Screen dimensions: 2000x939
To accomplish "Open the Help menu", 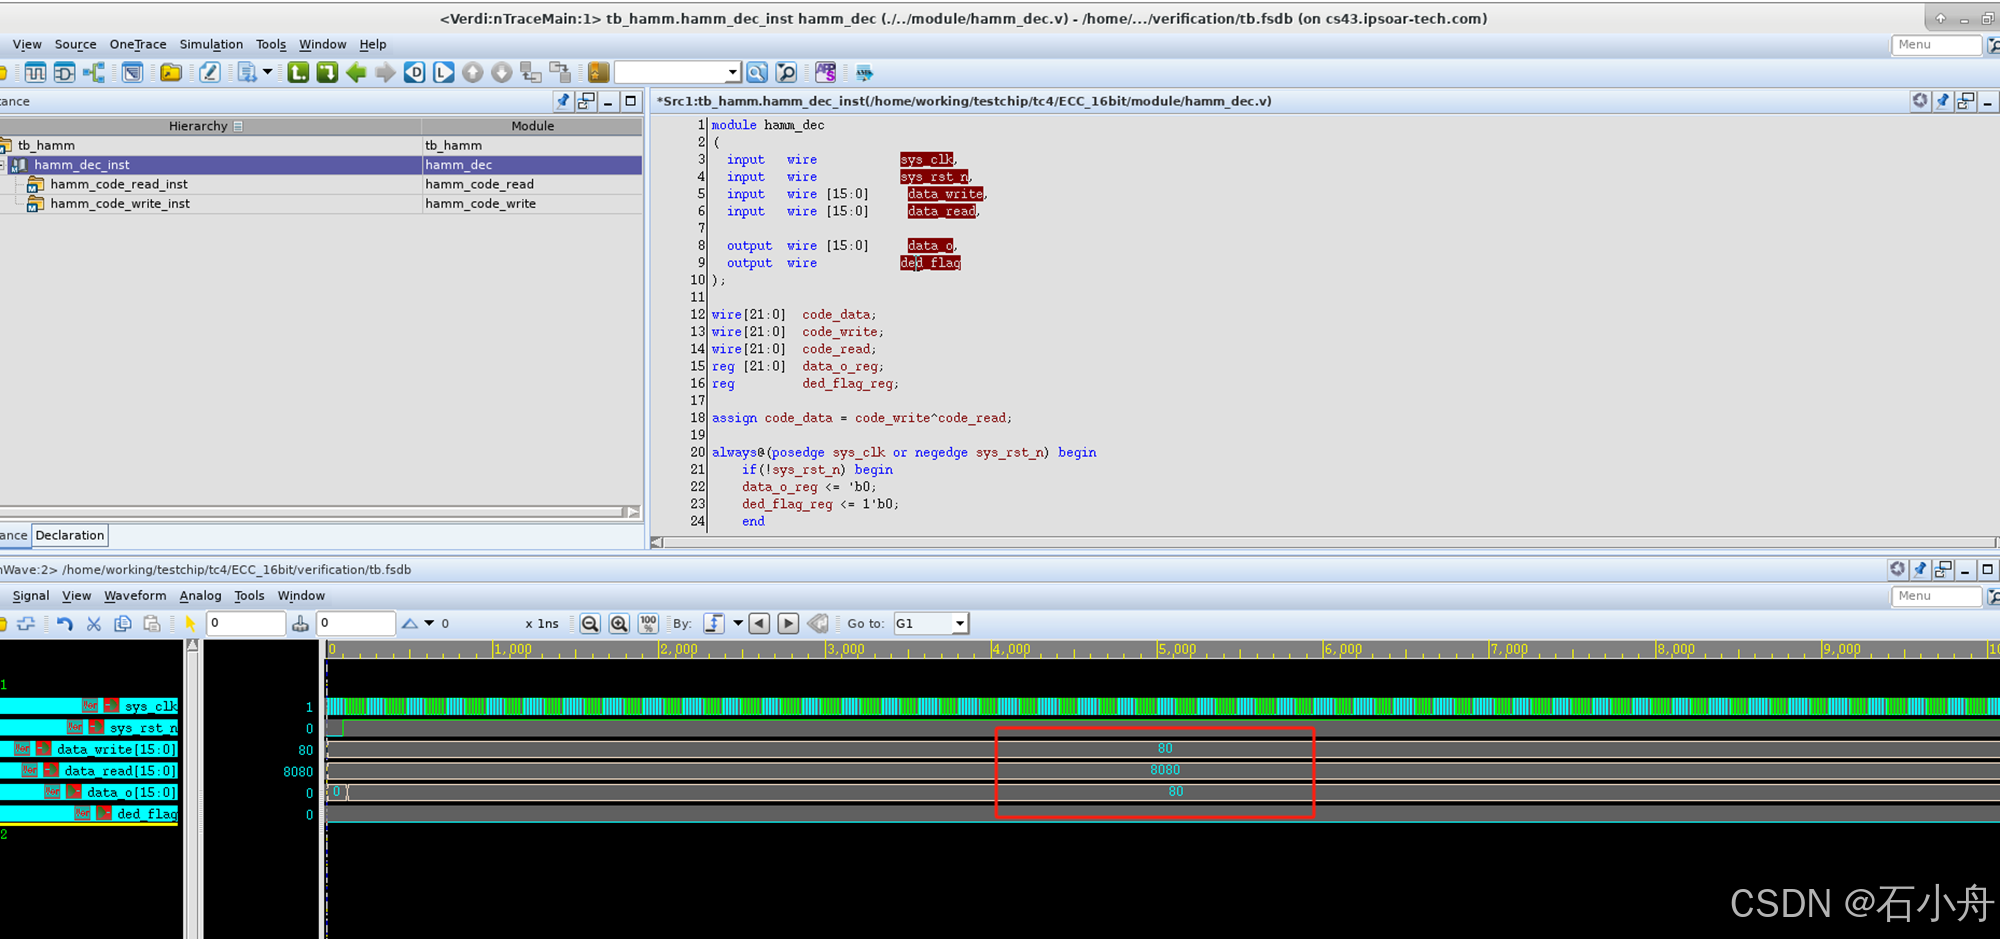I will (373, 44).
